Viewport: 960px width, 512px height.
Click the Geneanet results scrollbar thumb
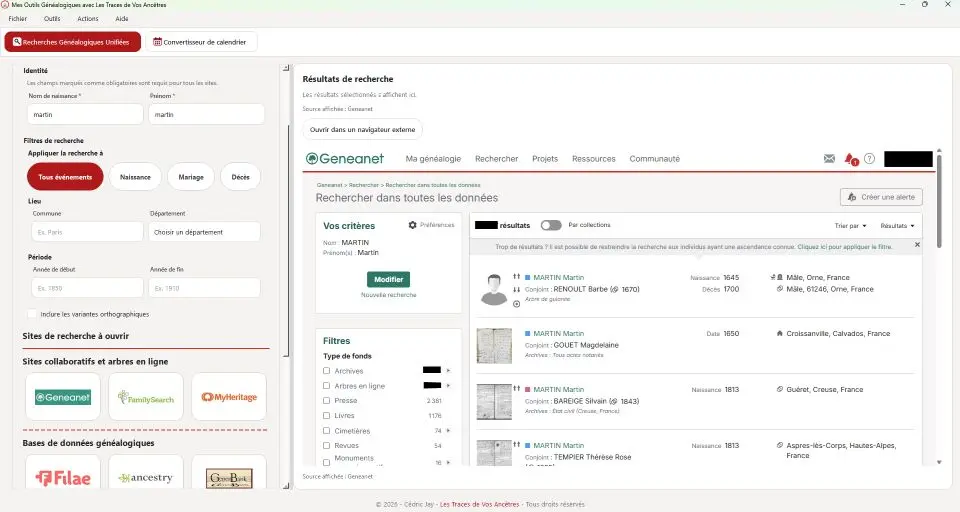(939, 202)
